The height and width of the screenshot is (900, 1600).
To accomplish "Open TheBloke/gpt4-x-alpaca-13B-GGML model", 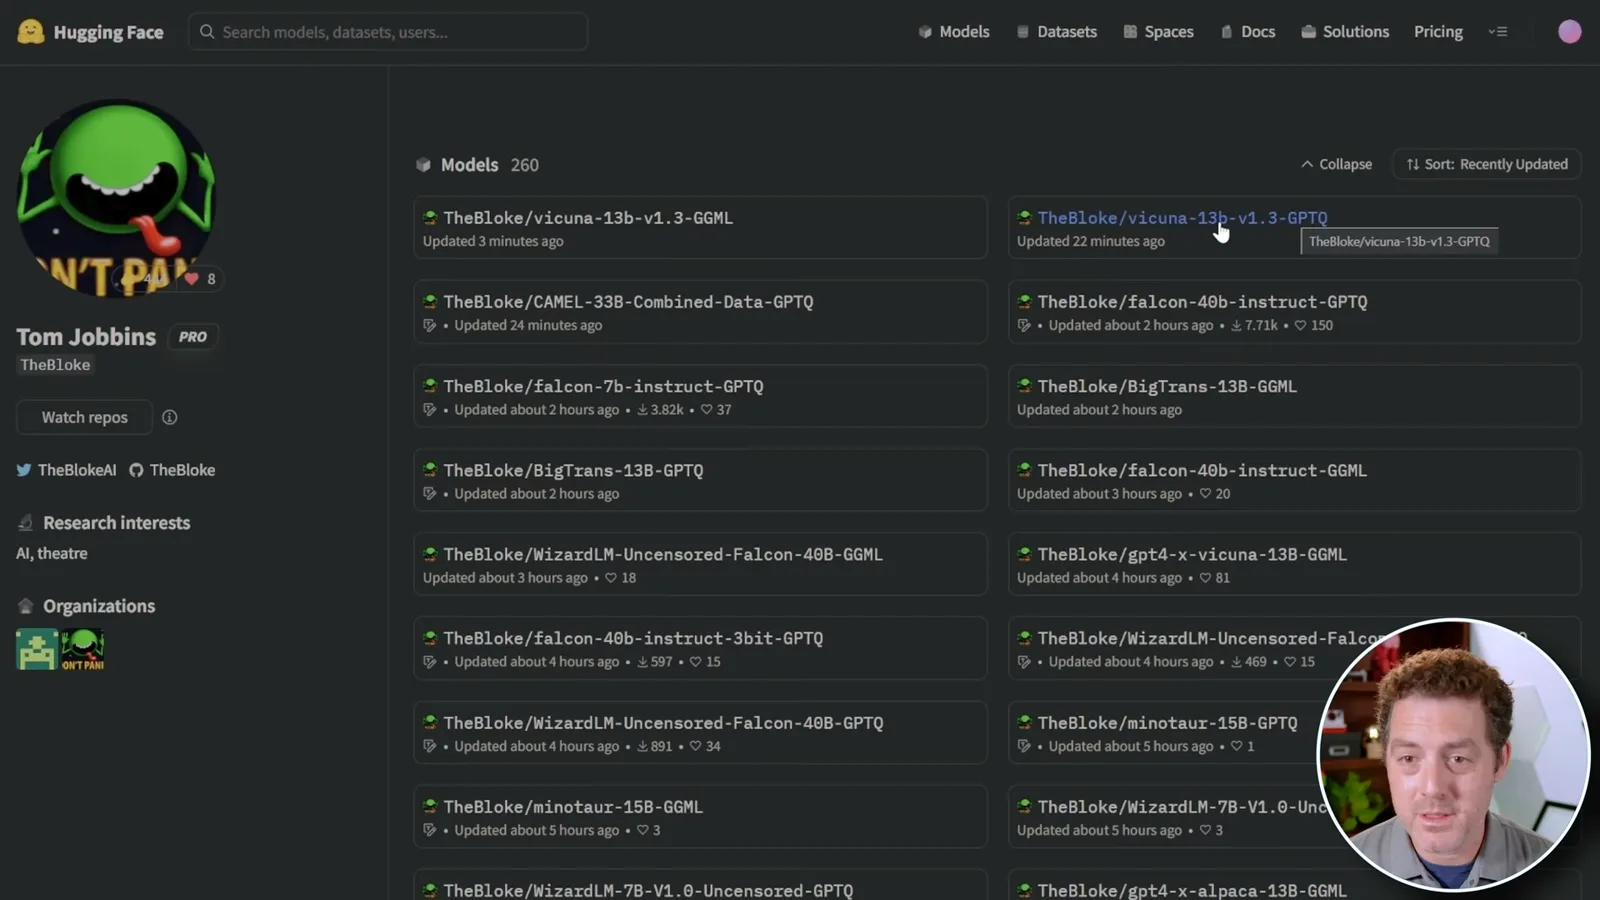I will (1192, 890).
